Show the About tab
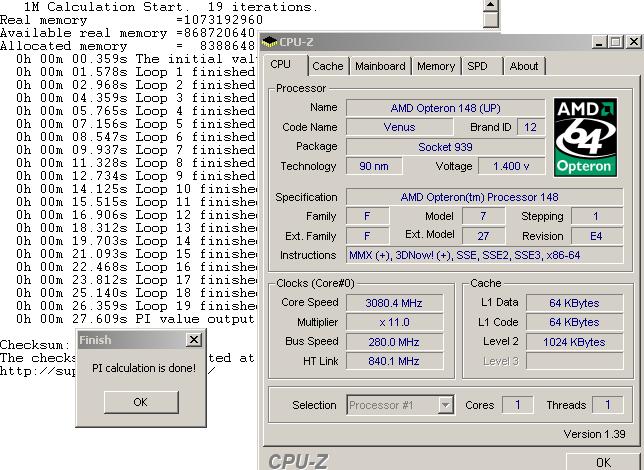Screen dimensions: 644x470 [x=523, y=66]
